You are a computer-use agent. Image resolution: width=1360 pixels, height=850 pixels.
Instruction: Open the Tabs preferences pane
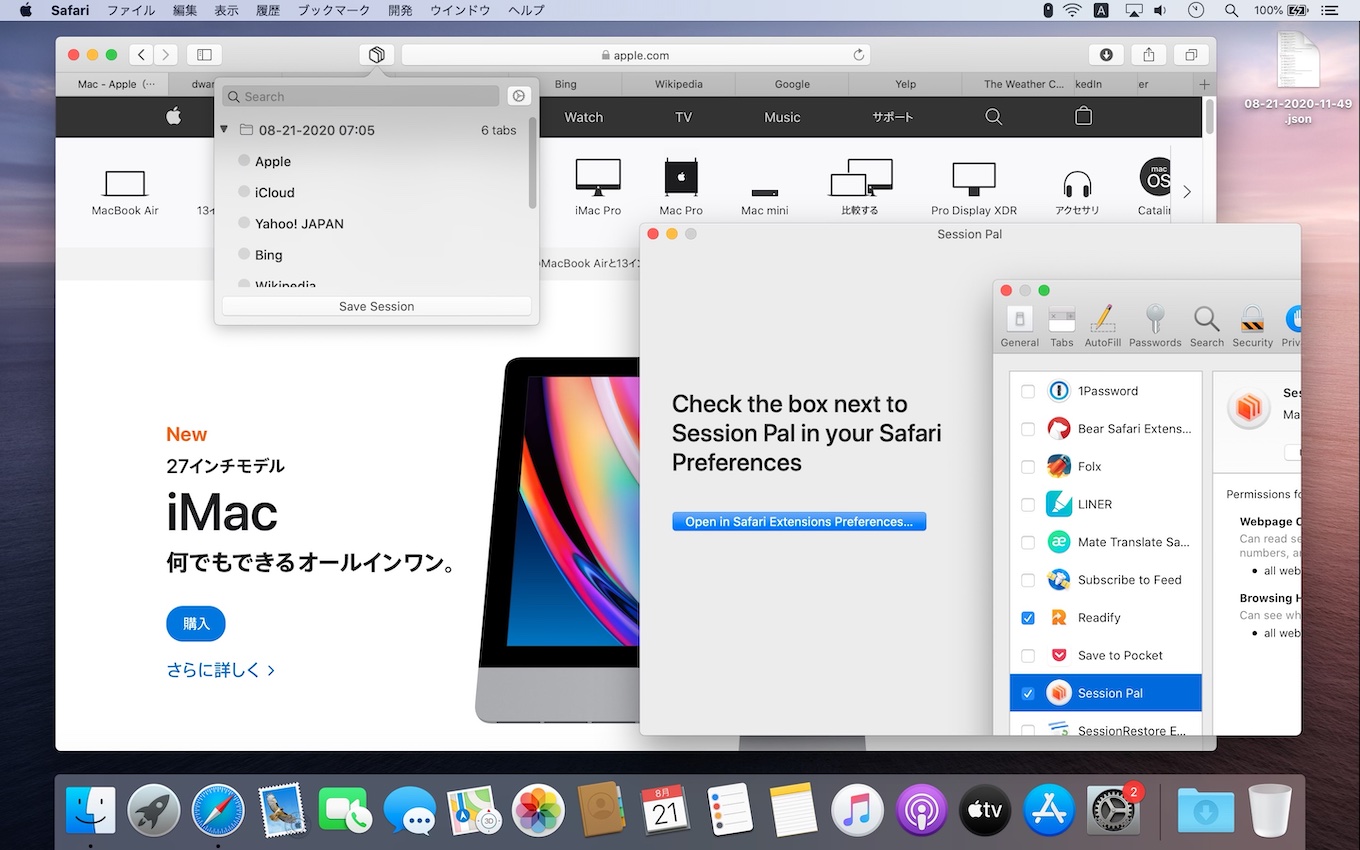pyautogui.click(x=1061, y=327)
